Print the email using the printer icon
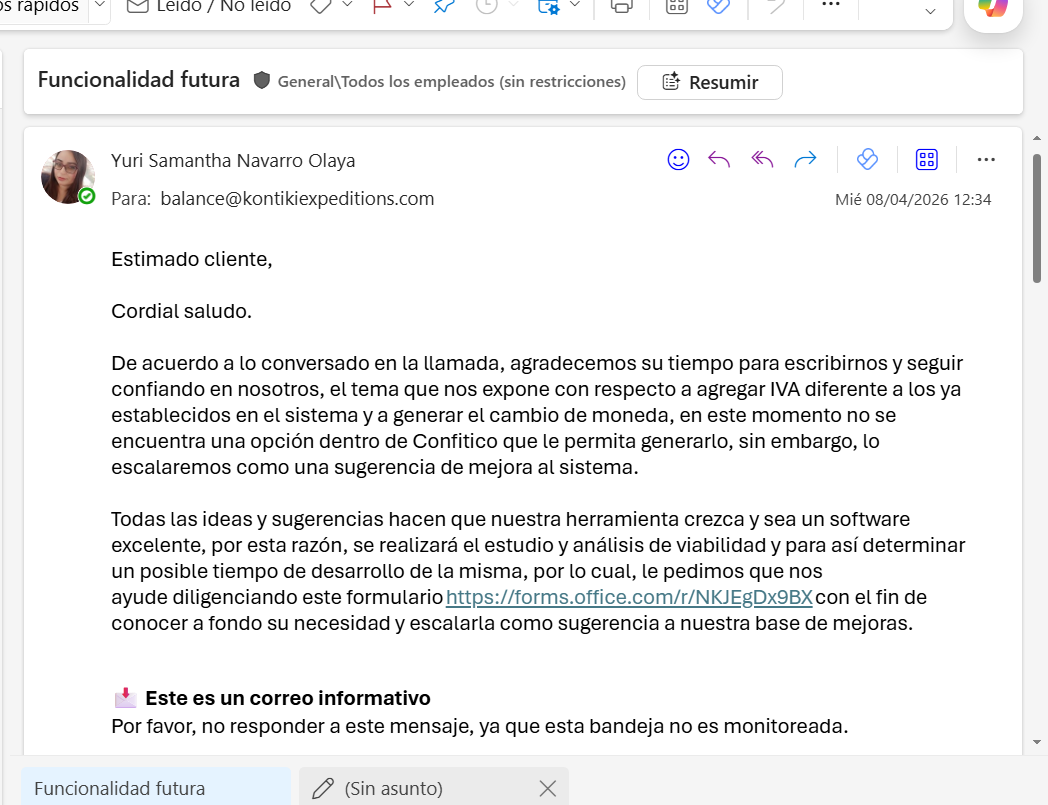1048x805 pixels. tap(621, 6)
